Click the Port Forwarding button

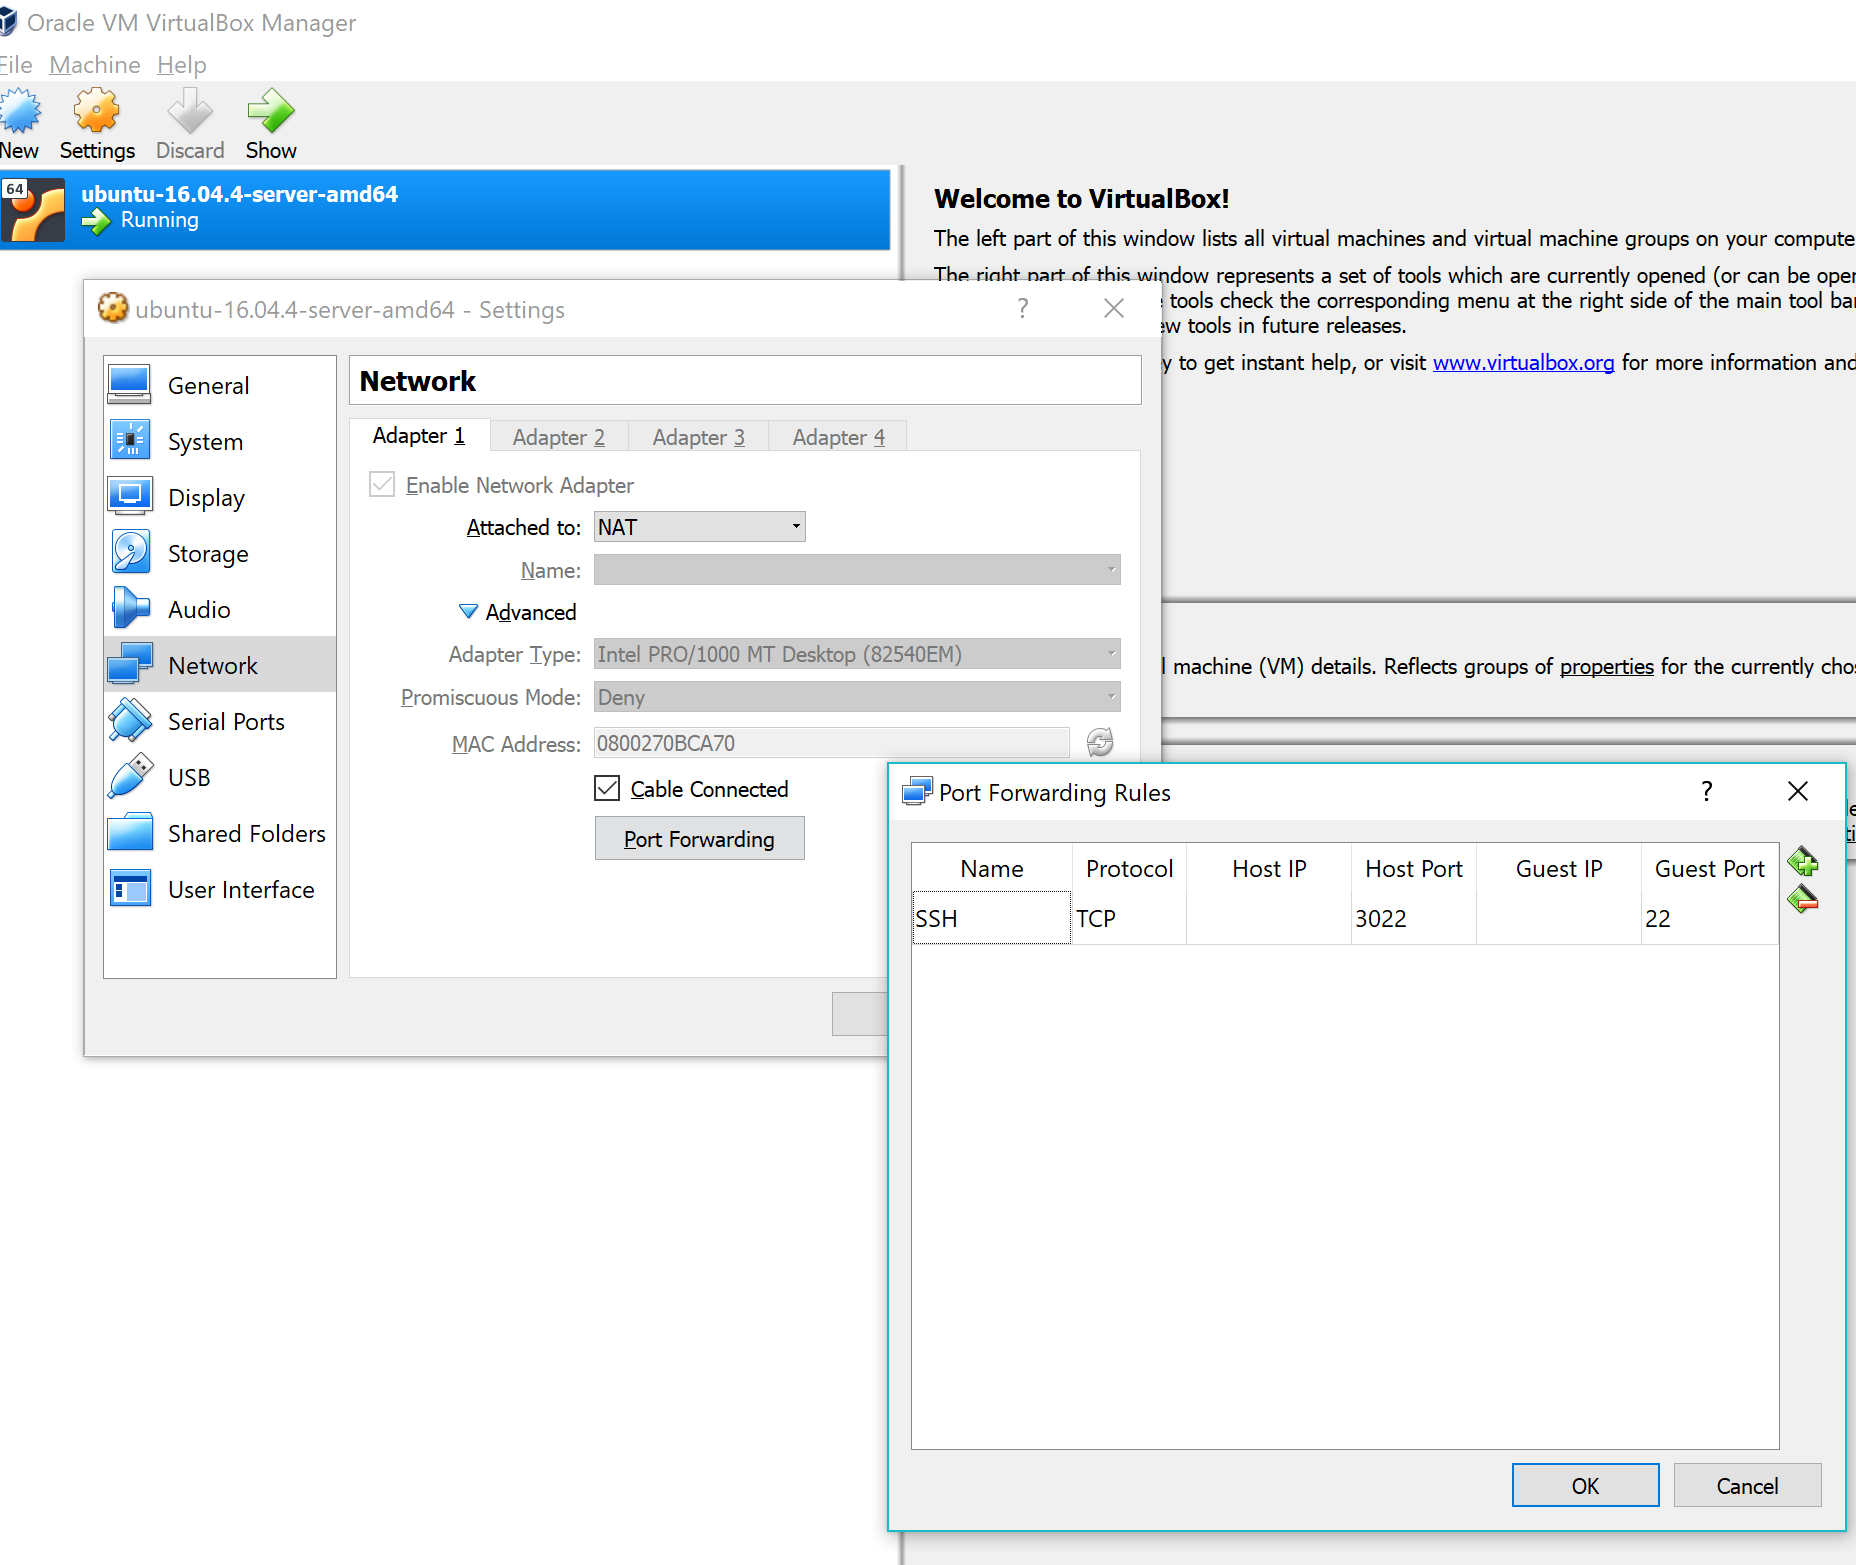click(699, 838)
